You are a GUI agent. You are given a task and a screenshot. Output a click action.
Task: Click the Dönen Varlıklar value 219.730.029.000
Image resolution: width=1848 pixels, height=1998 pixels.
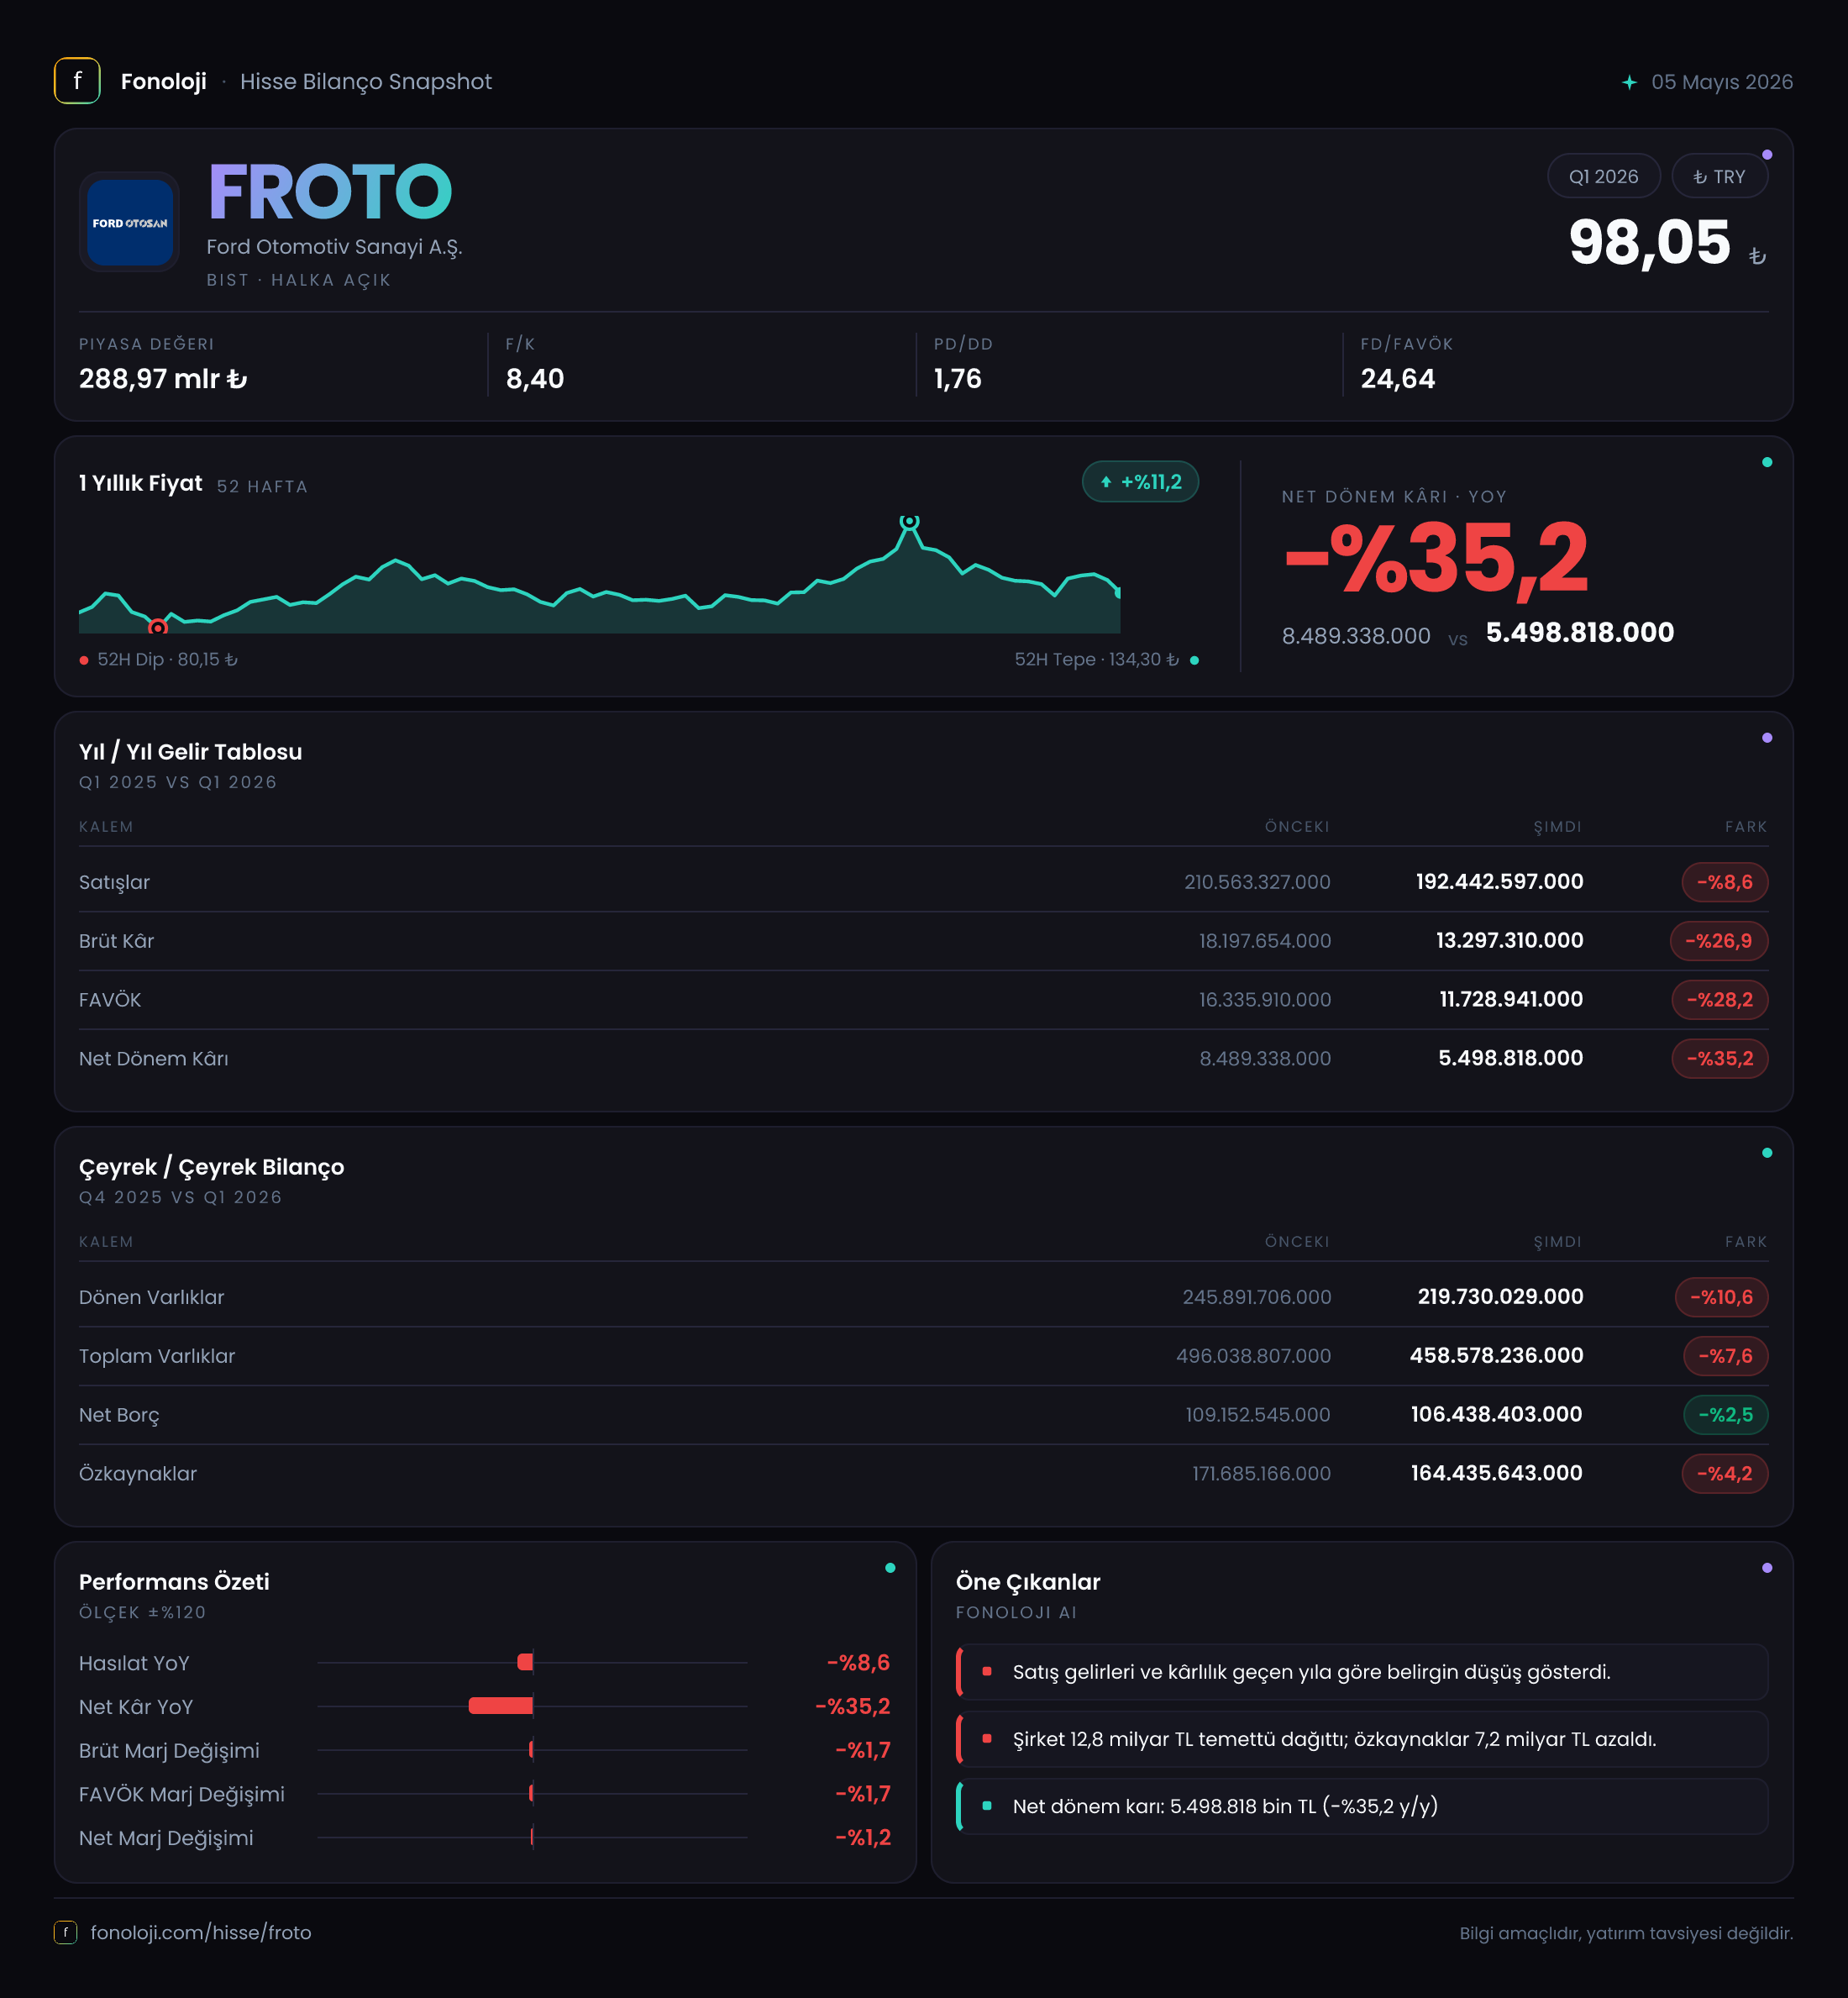pyautogui.click(x=1501, y=1297)
